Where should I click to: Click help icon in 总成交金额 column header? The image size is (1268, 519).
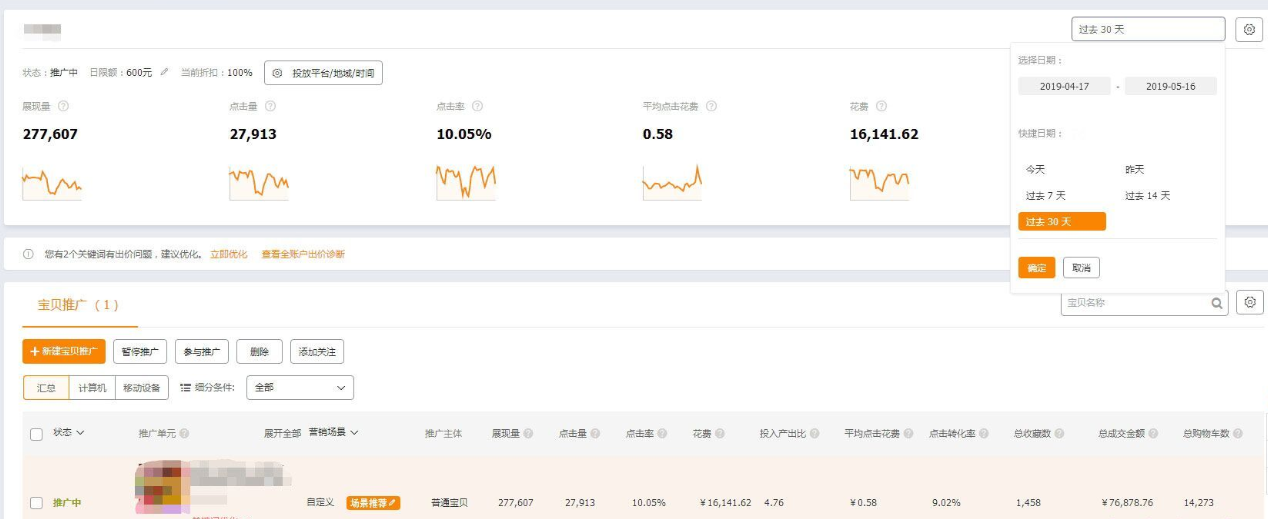click(1153, 433)
